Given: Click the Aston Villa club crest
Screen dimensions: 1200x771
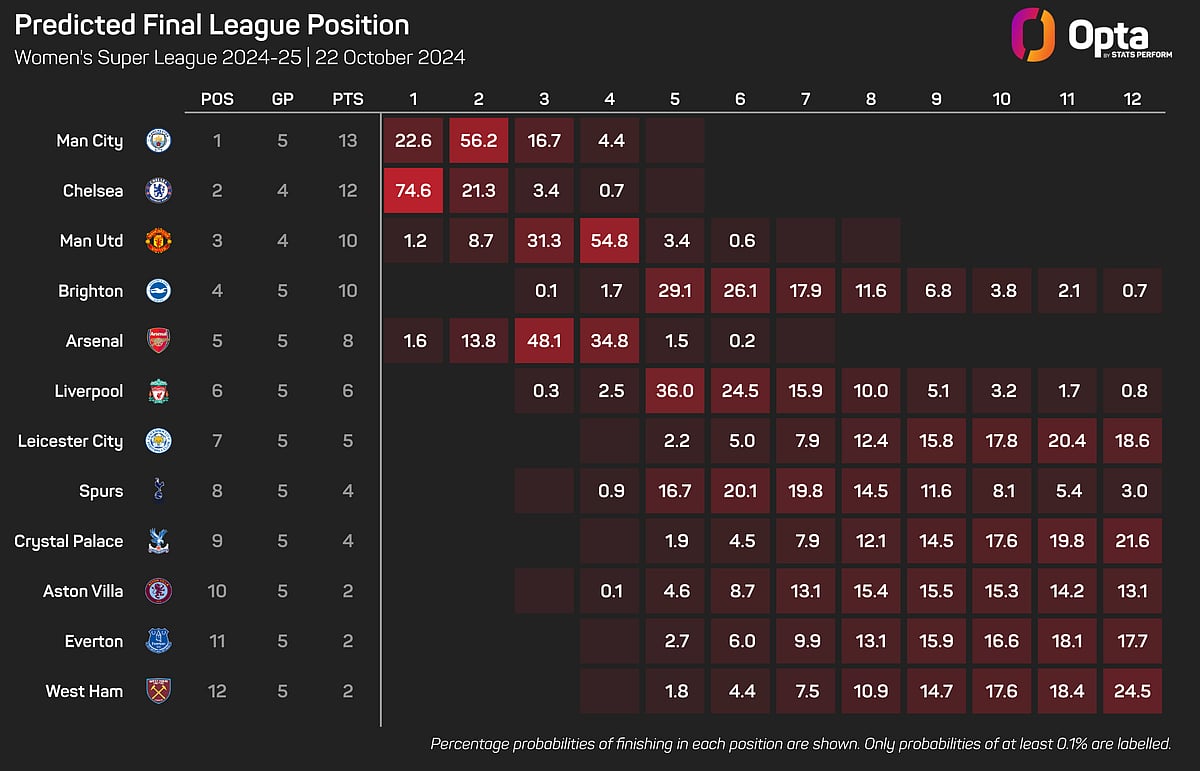Looking at the screenshot, I should (x=159, y=591).
